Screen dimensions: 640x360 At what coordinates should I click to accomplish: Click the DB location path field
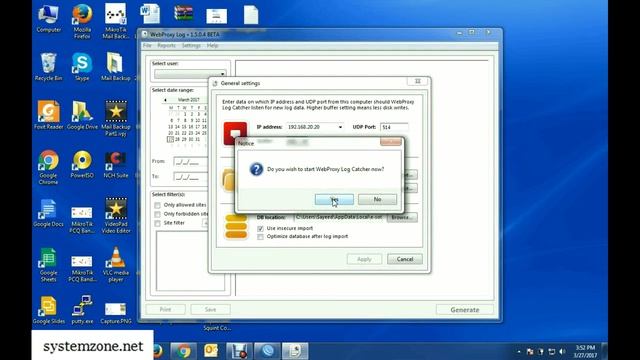[x=339, y=217]
